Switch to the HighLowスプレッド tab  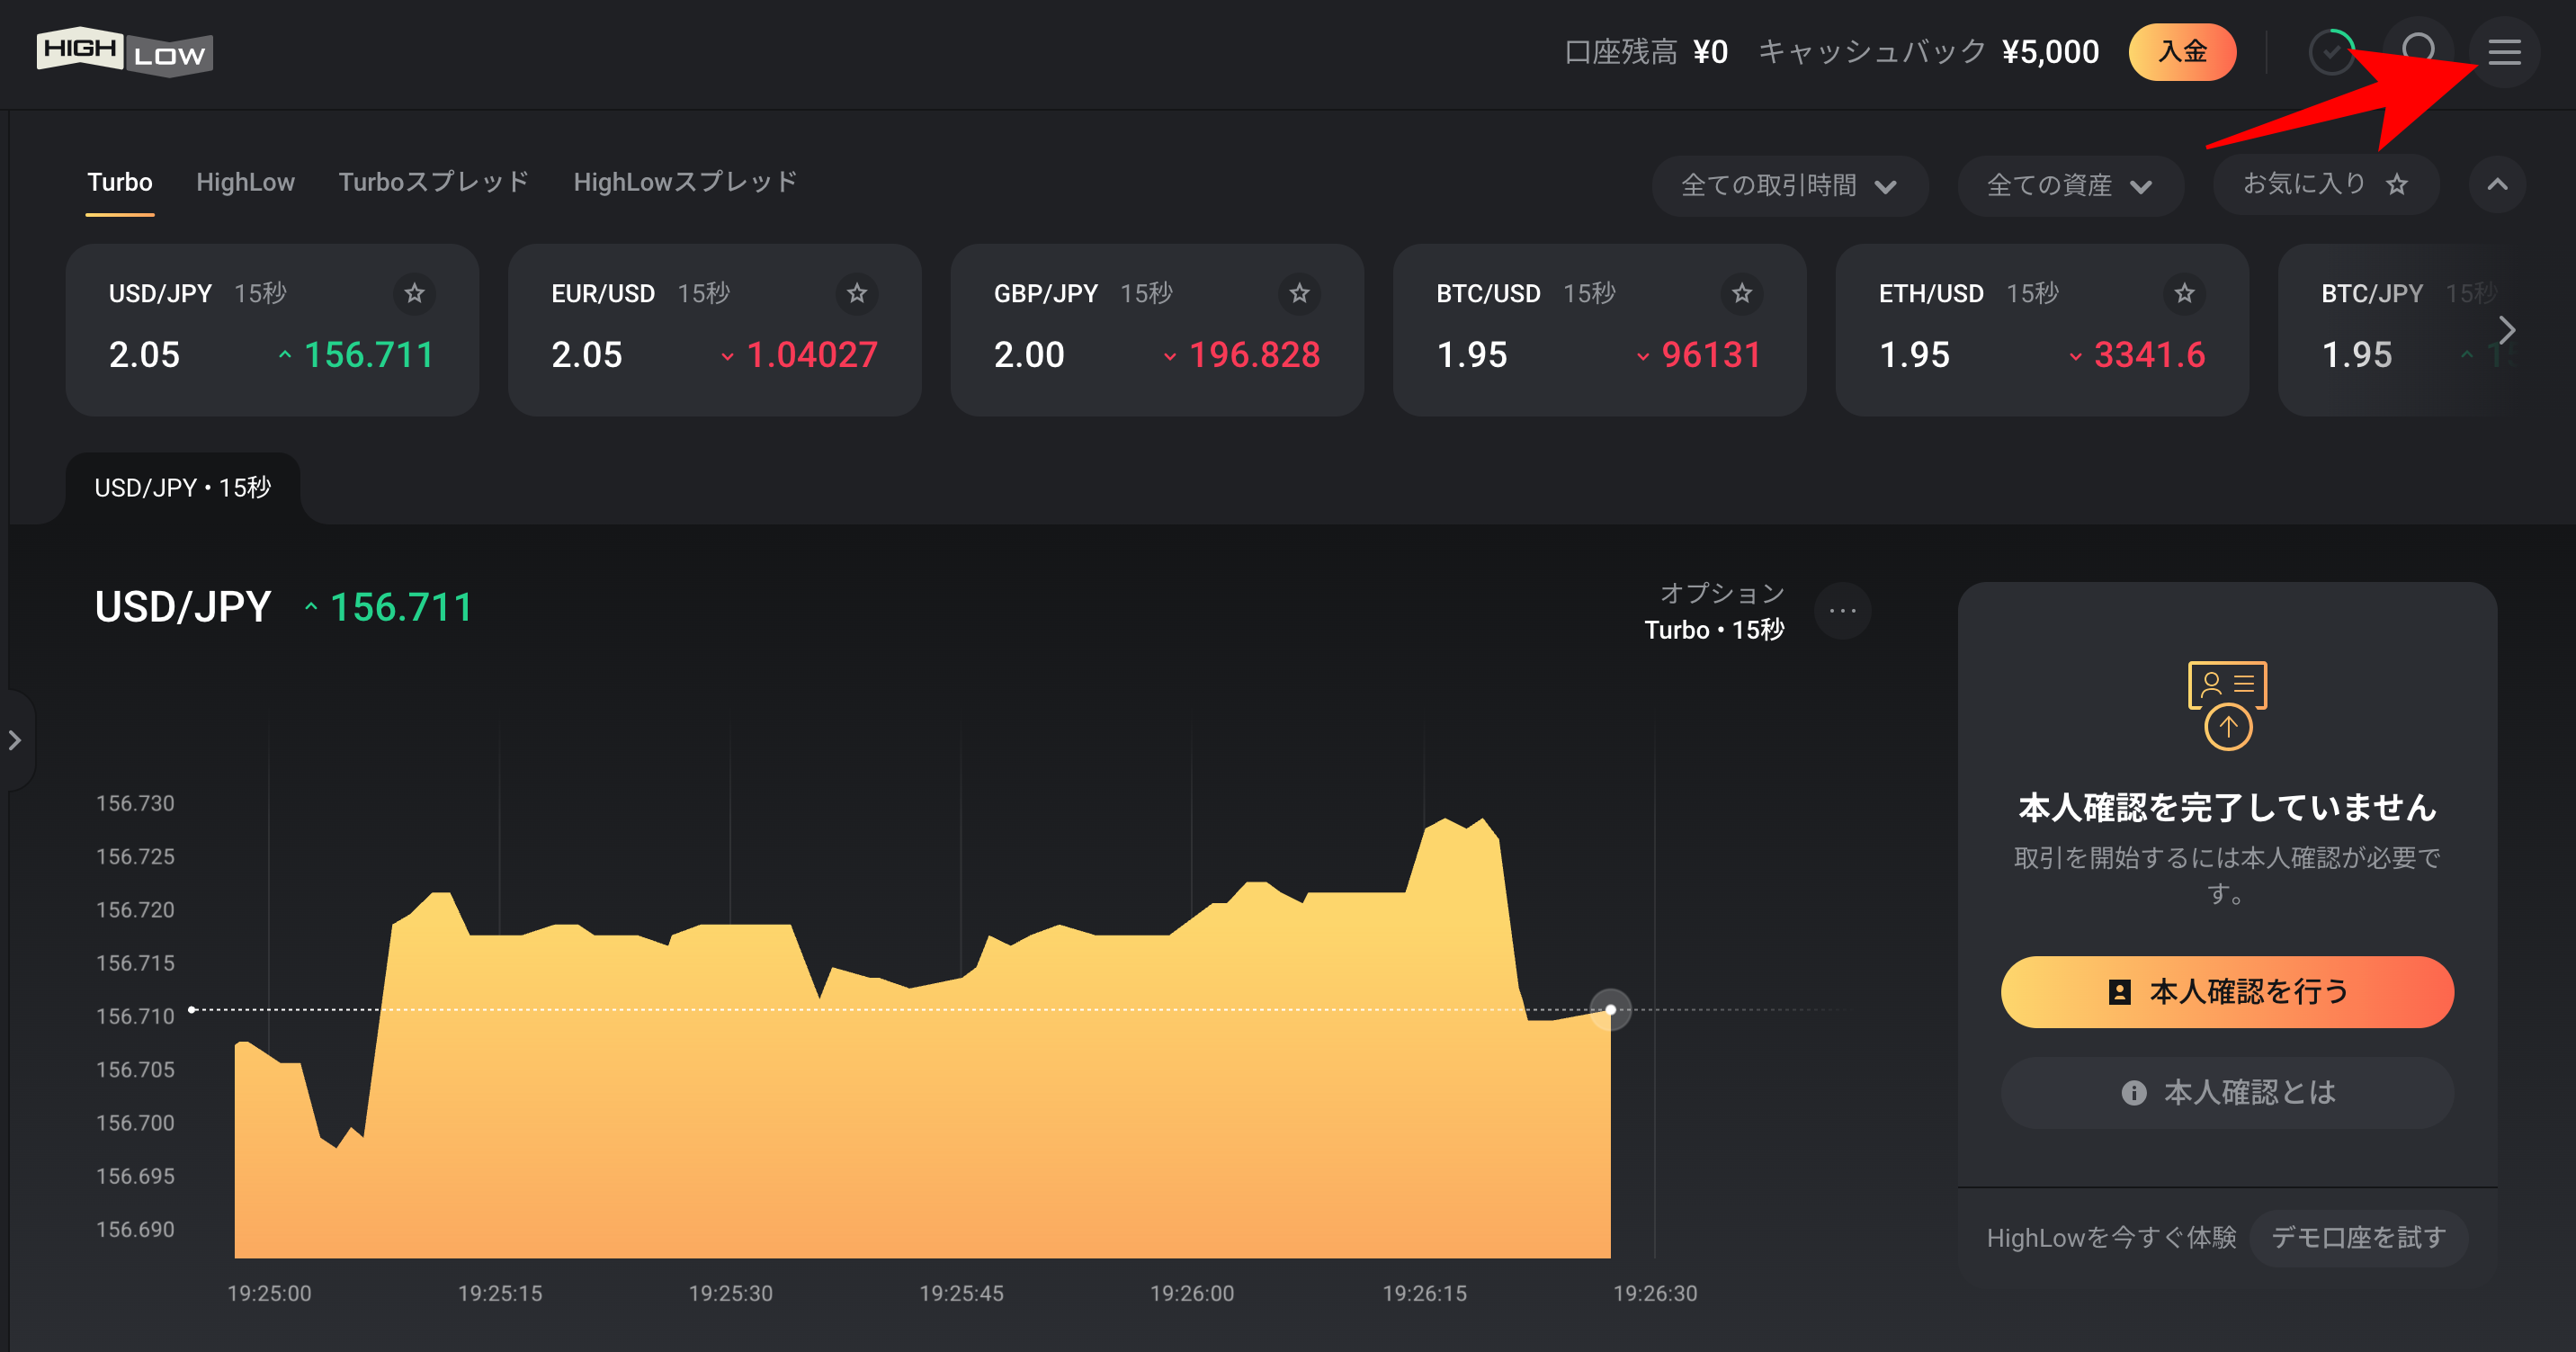point(685,182)
